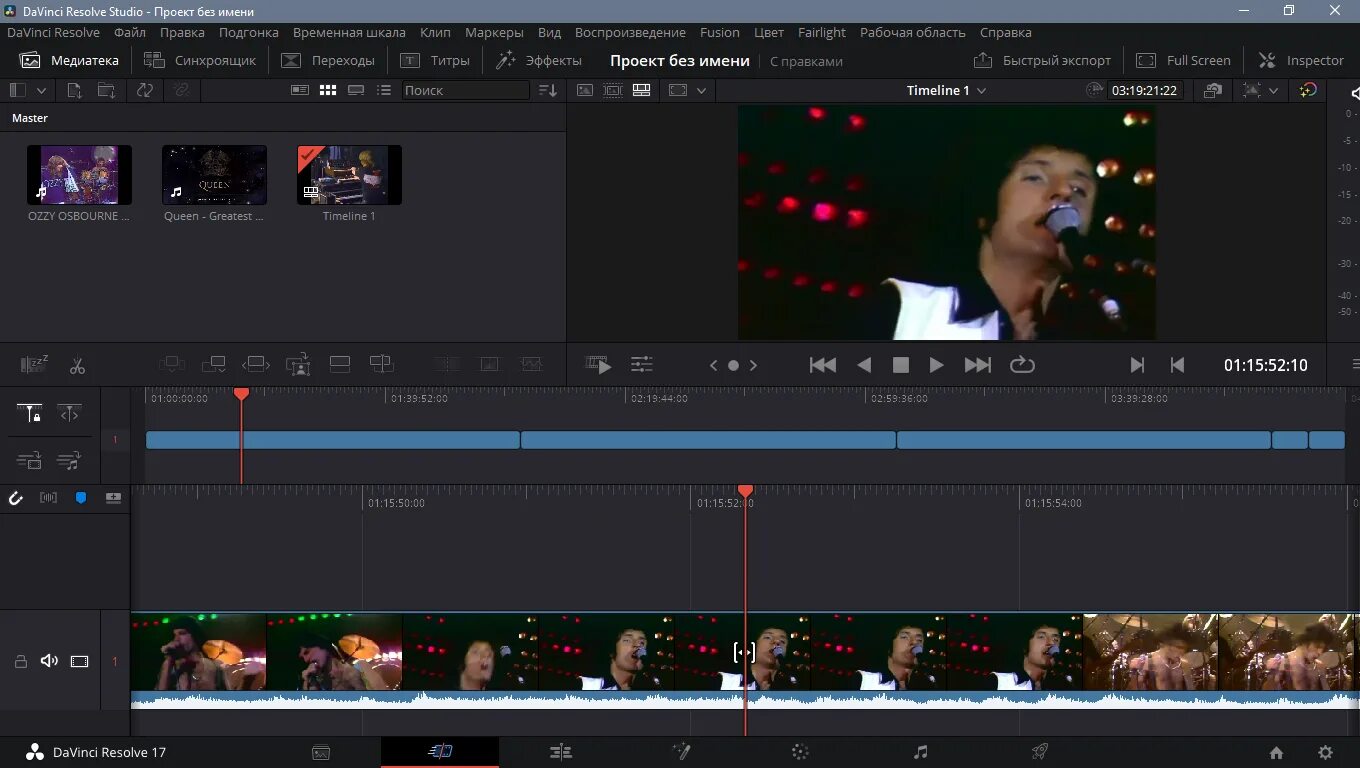1360x768 pixels.
Task: Open the Timeline 1 name dropdown
Action: [x=947, y=90]
